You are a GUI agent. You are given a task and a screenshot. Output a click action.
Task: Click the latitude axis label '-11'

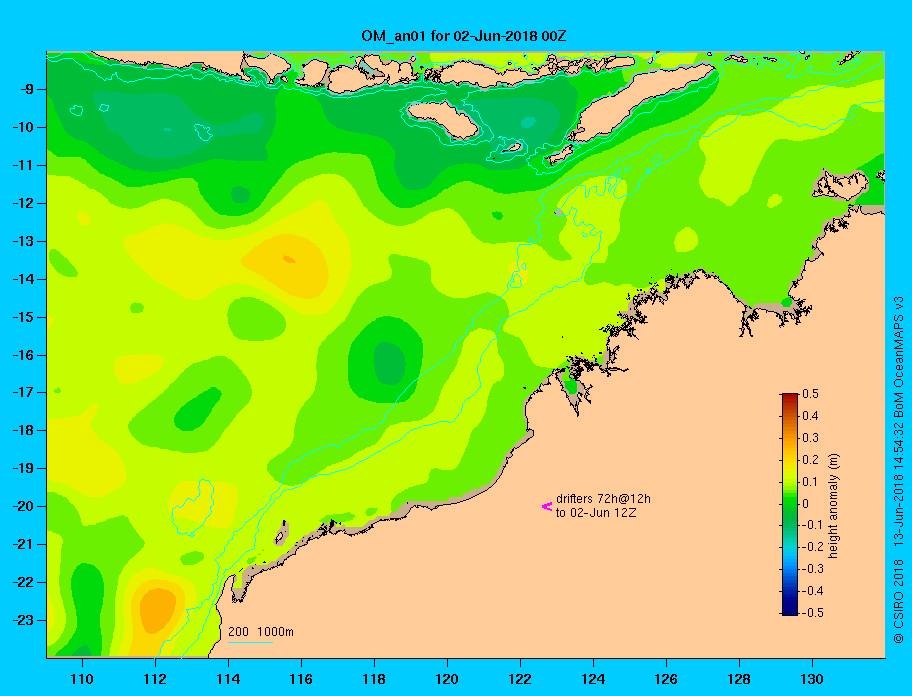pyautogui.click(x=22, y=165)
